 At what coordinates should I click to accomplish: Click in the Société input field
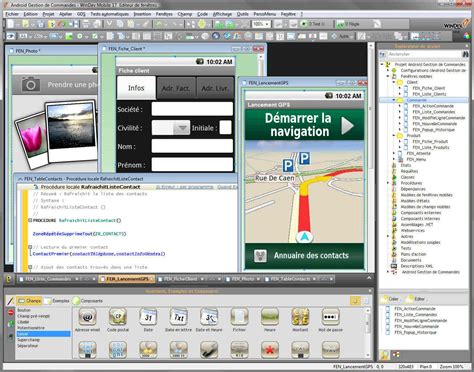point(192,109)
